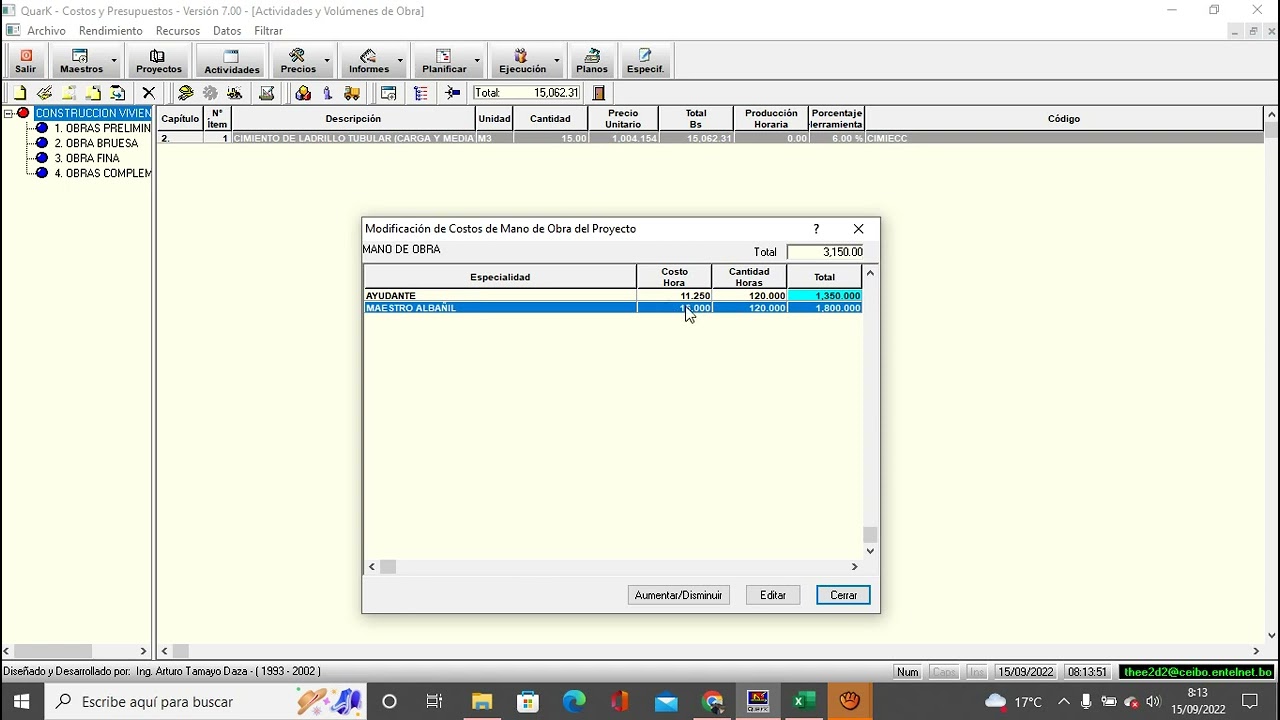The height and width of the screenshot is (720, 1280).
Task: Click the Editar button
Action: [x=773, y=595]
